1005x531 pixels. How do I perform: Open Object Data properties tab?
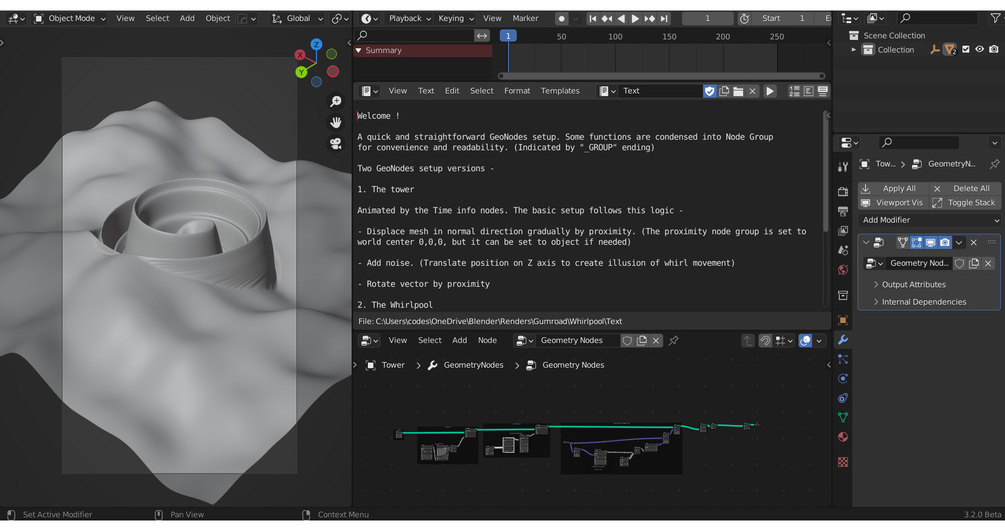coord(843,417)
